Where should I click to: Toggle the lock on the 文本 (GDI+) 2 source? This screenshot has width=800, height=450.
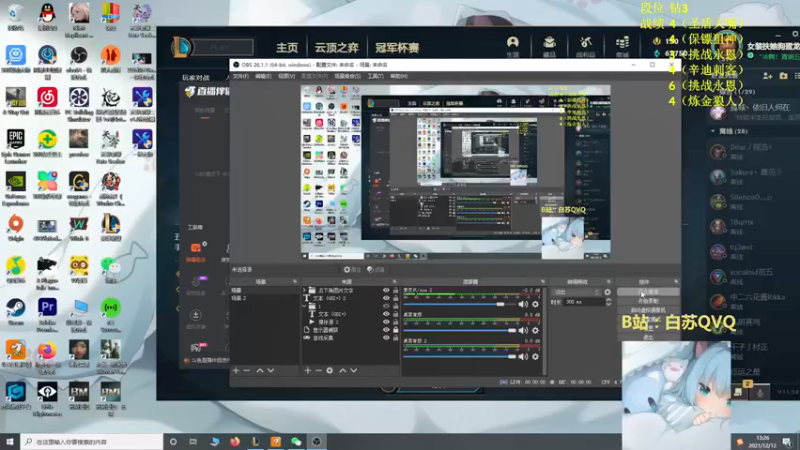[395, 298]
